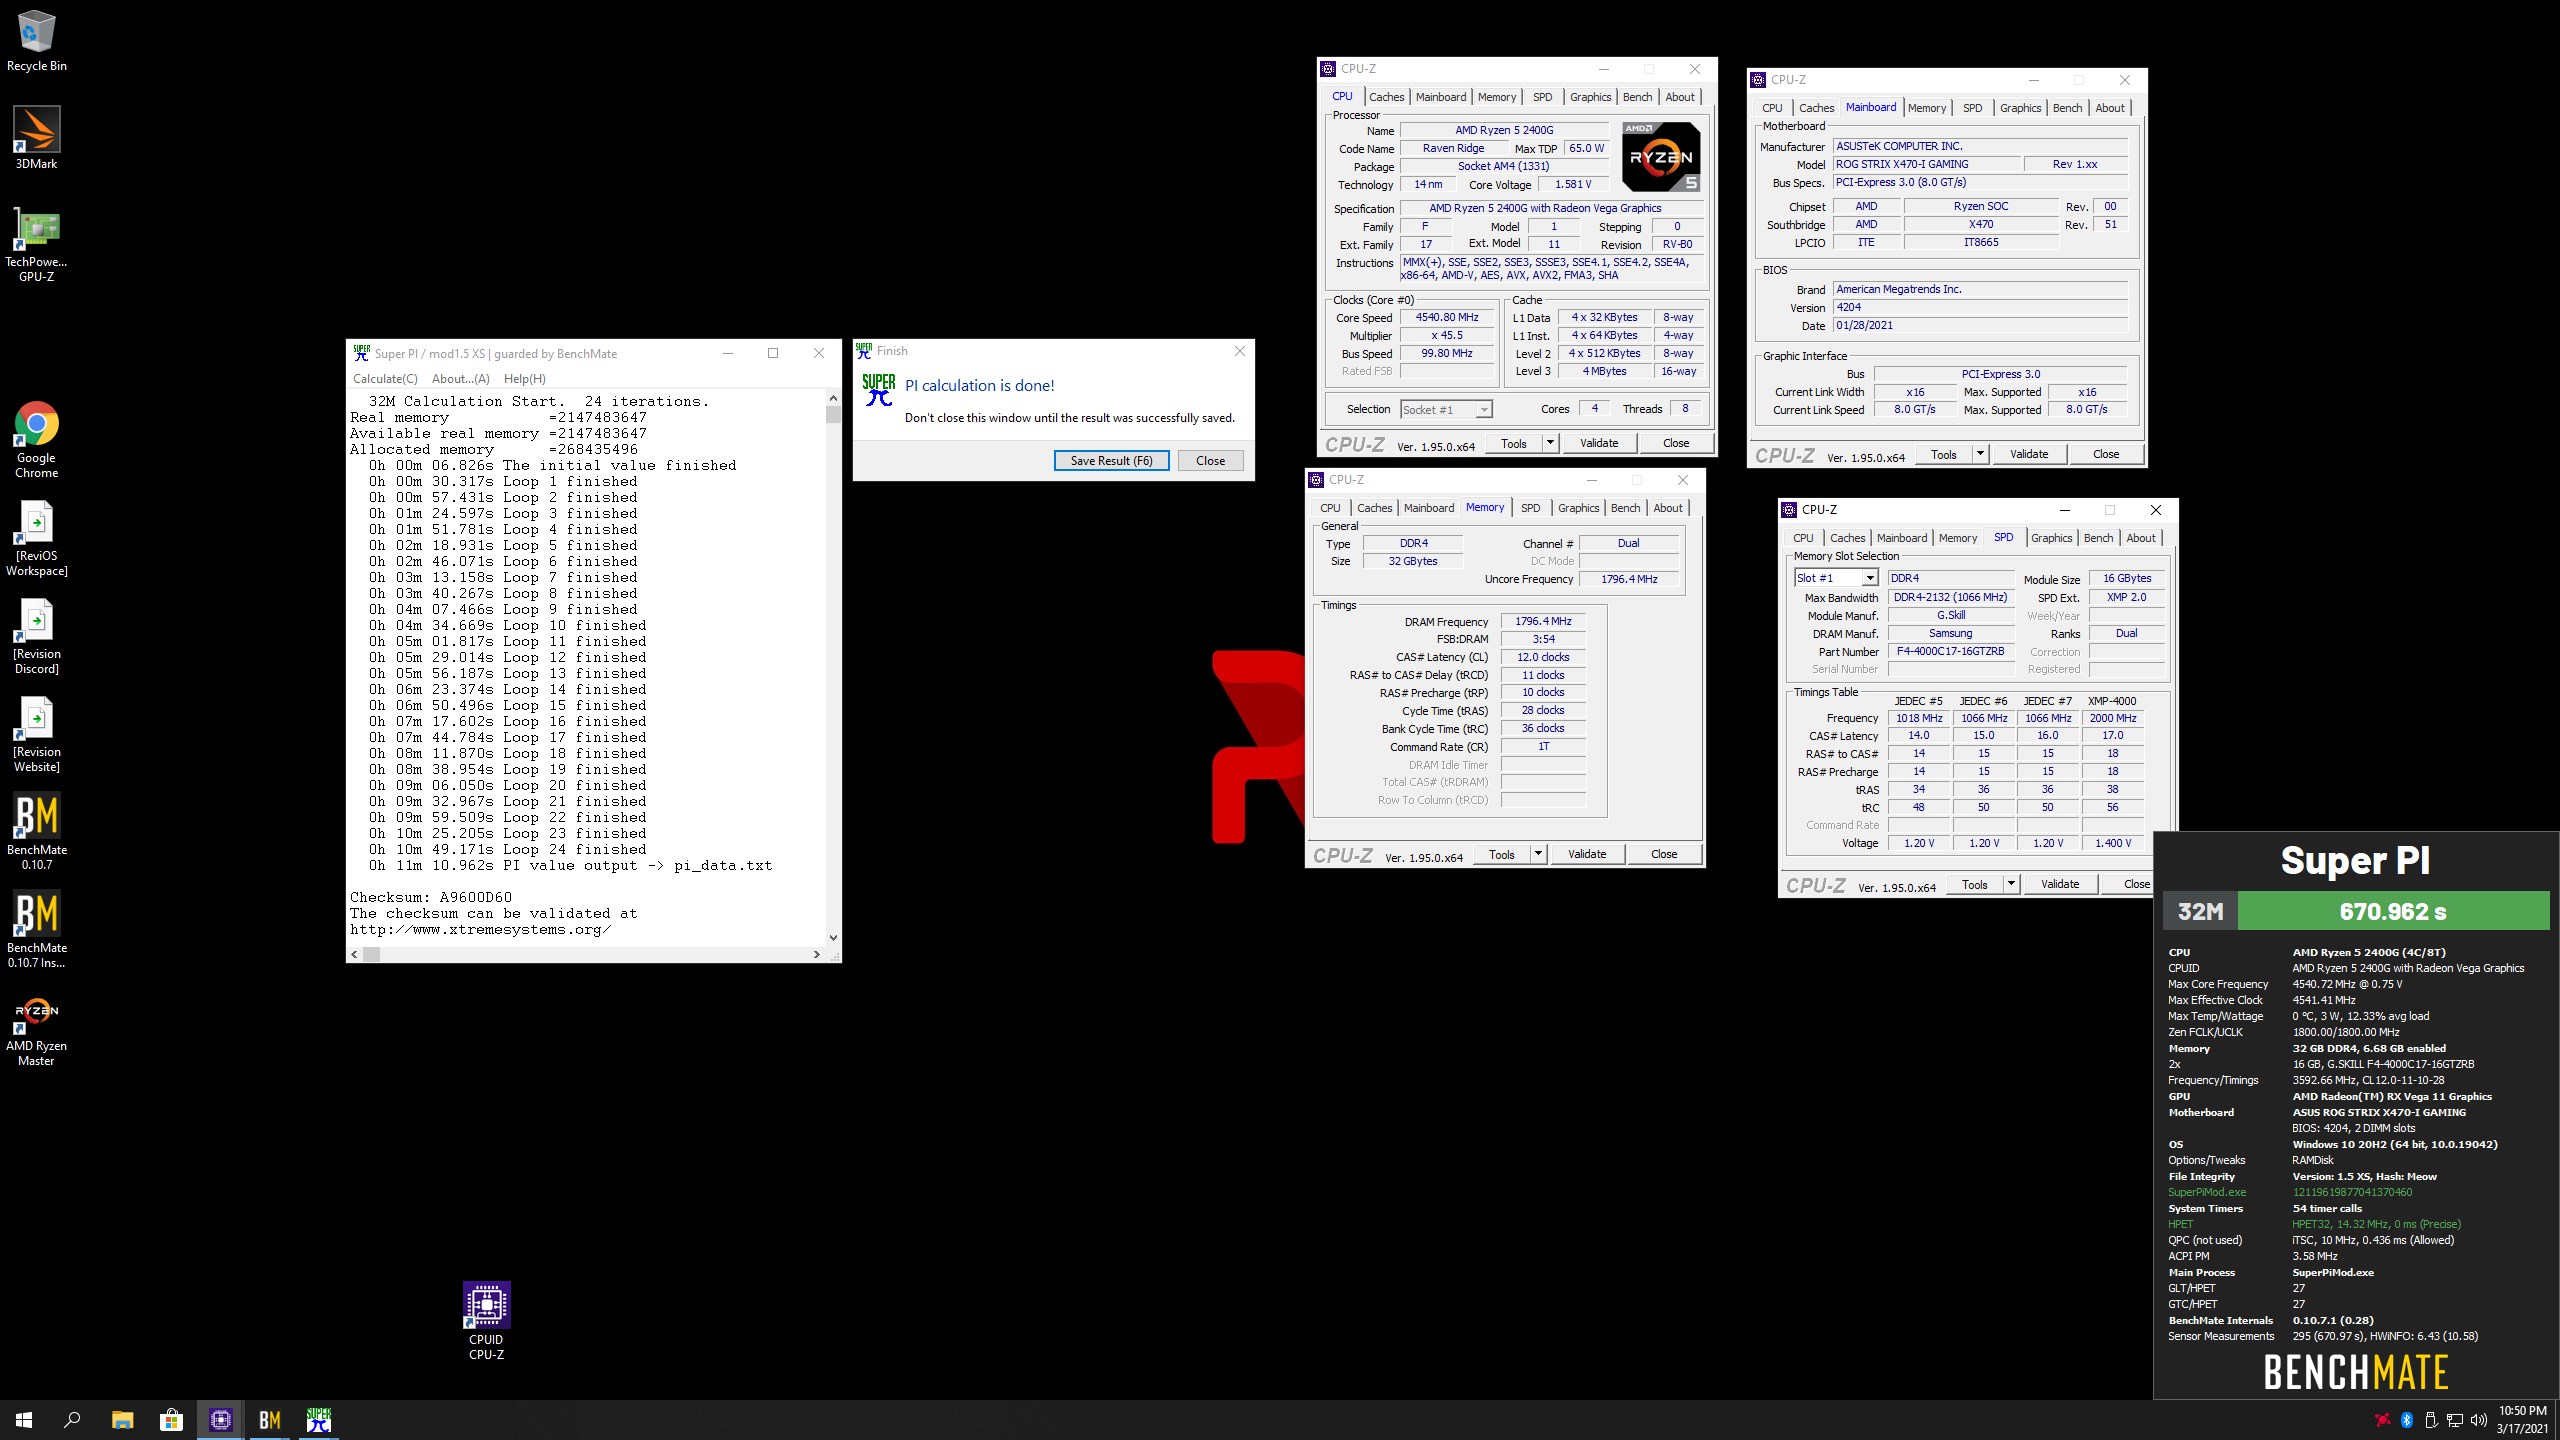Image resolution: width=2560 pixels, height=1440 pixels.
Task: Open the TechPowerUp GPU-Z shortcut
Action: click(37, 244)
